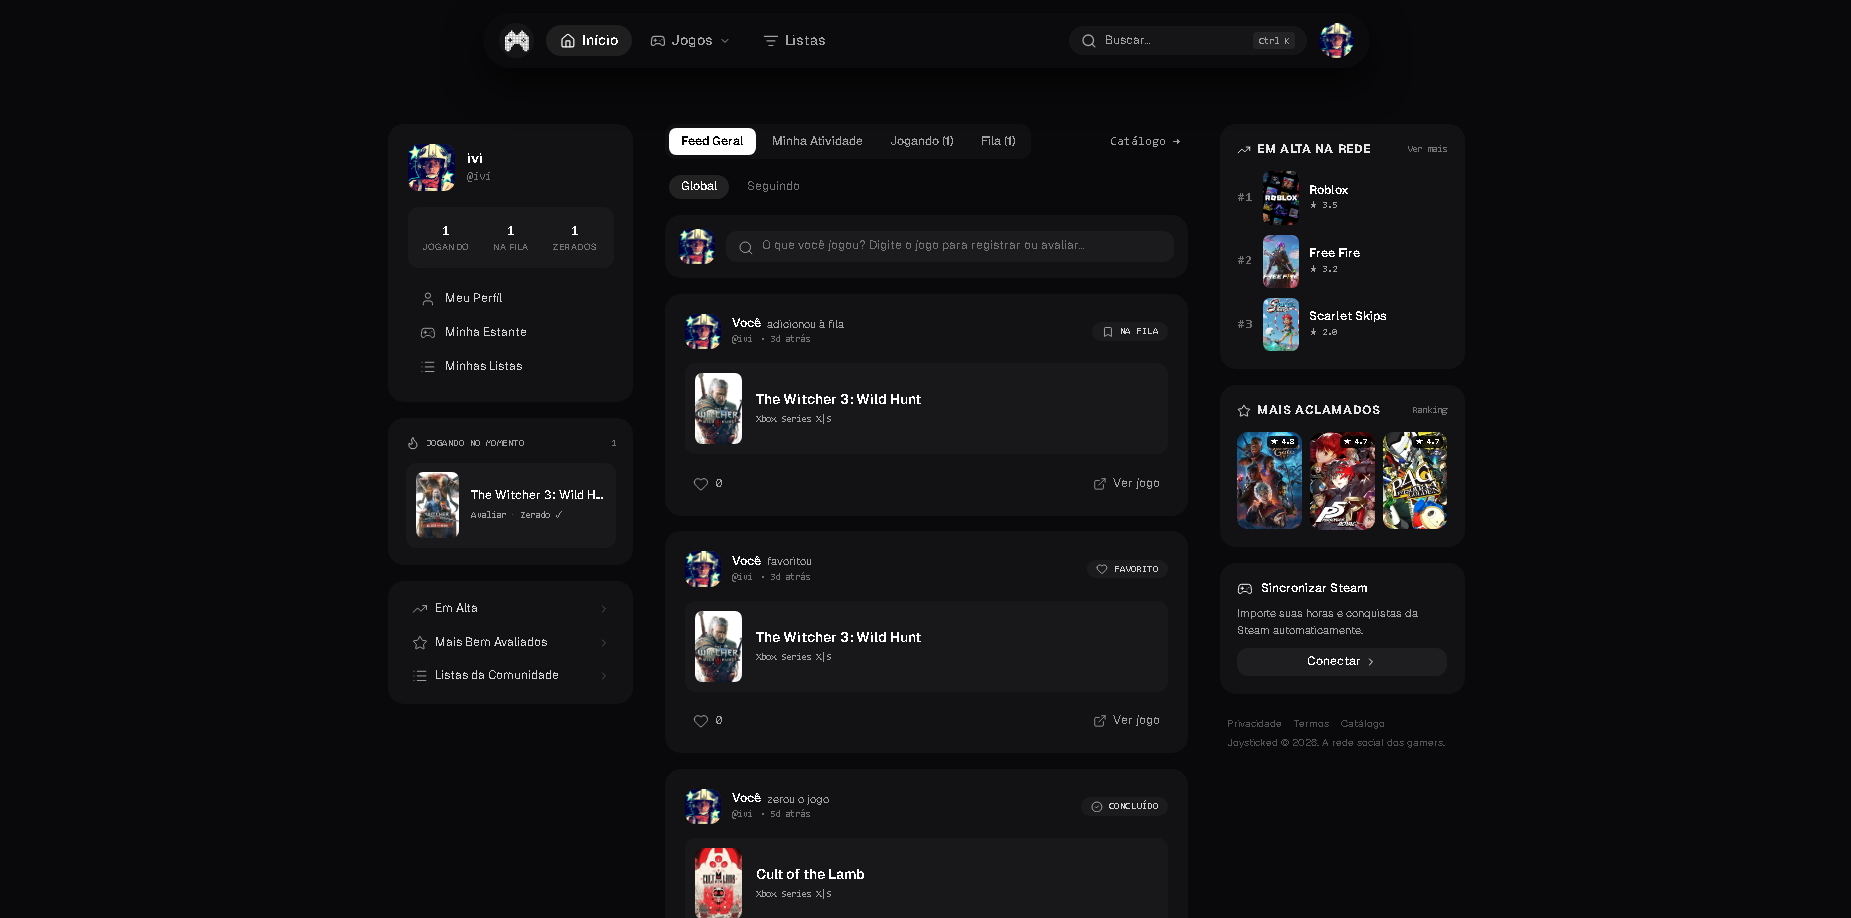
Task: Open the Fila (1) tab
Action: pos(998,142)
